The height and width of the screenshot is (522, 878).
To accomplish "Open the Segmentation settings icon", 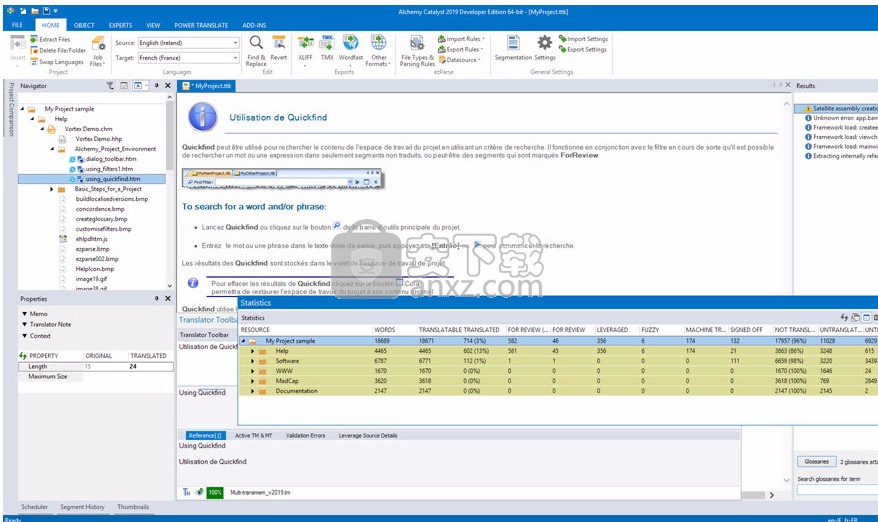I will (x=513, y=48).
